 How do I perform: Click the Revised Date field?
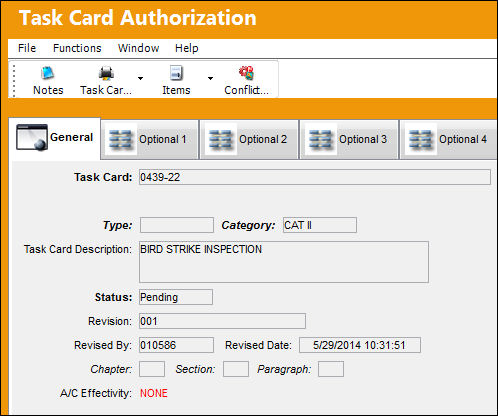(360, 345)
